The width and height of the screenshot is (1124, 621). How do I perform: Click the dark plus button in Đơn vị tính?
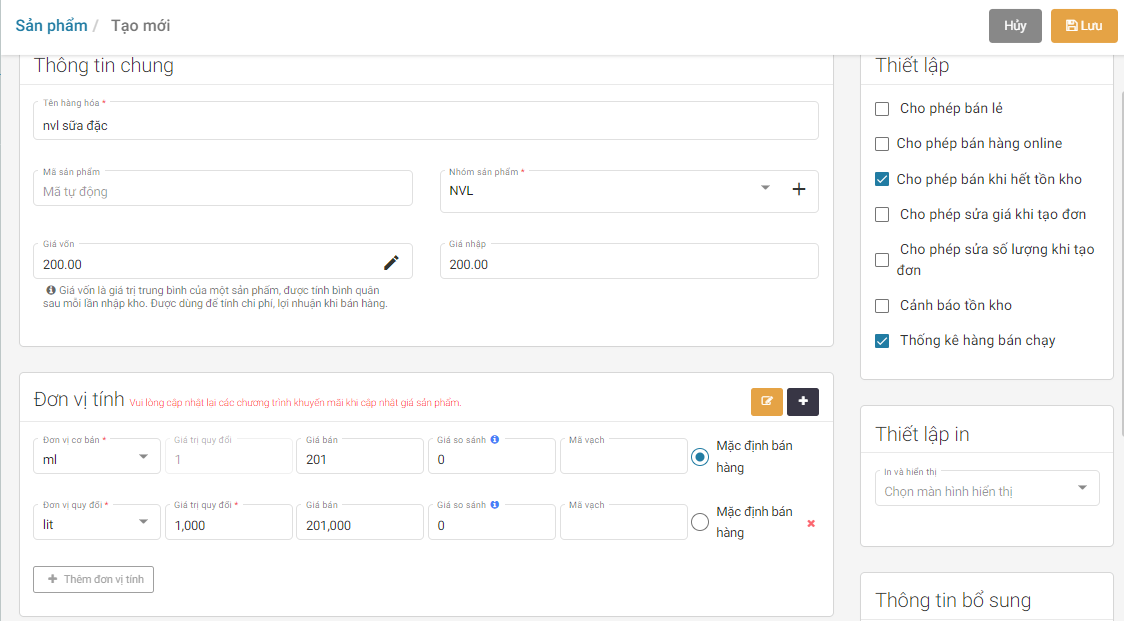click(803, 402)
